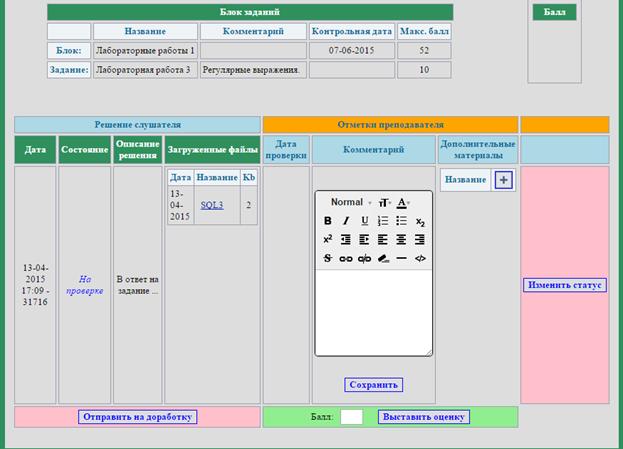623x449 pixels.
Task: Open the font color dropdown
Action: 404,202
